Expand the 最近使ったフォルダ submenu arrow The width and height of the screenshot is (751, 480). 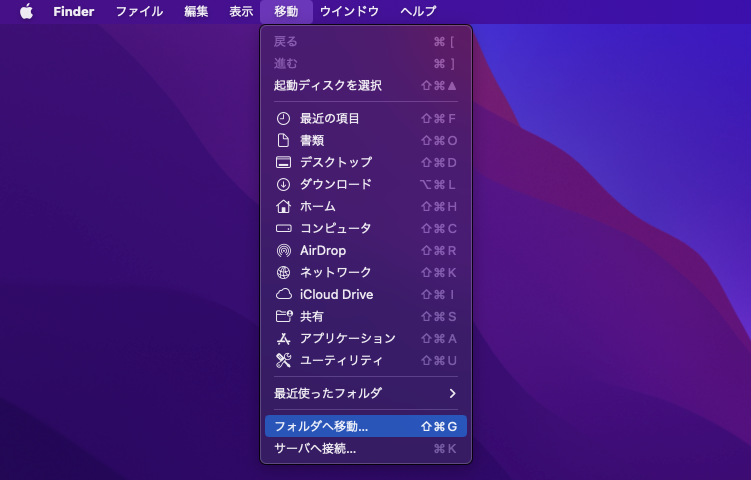pos(452,393)
